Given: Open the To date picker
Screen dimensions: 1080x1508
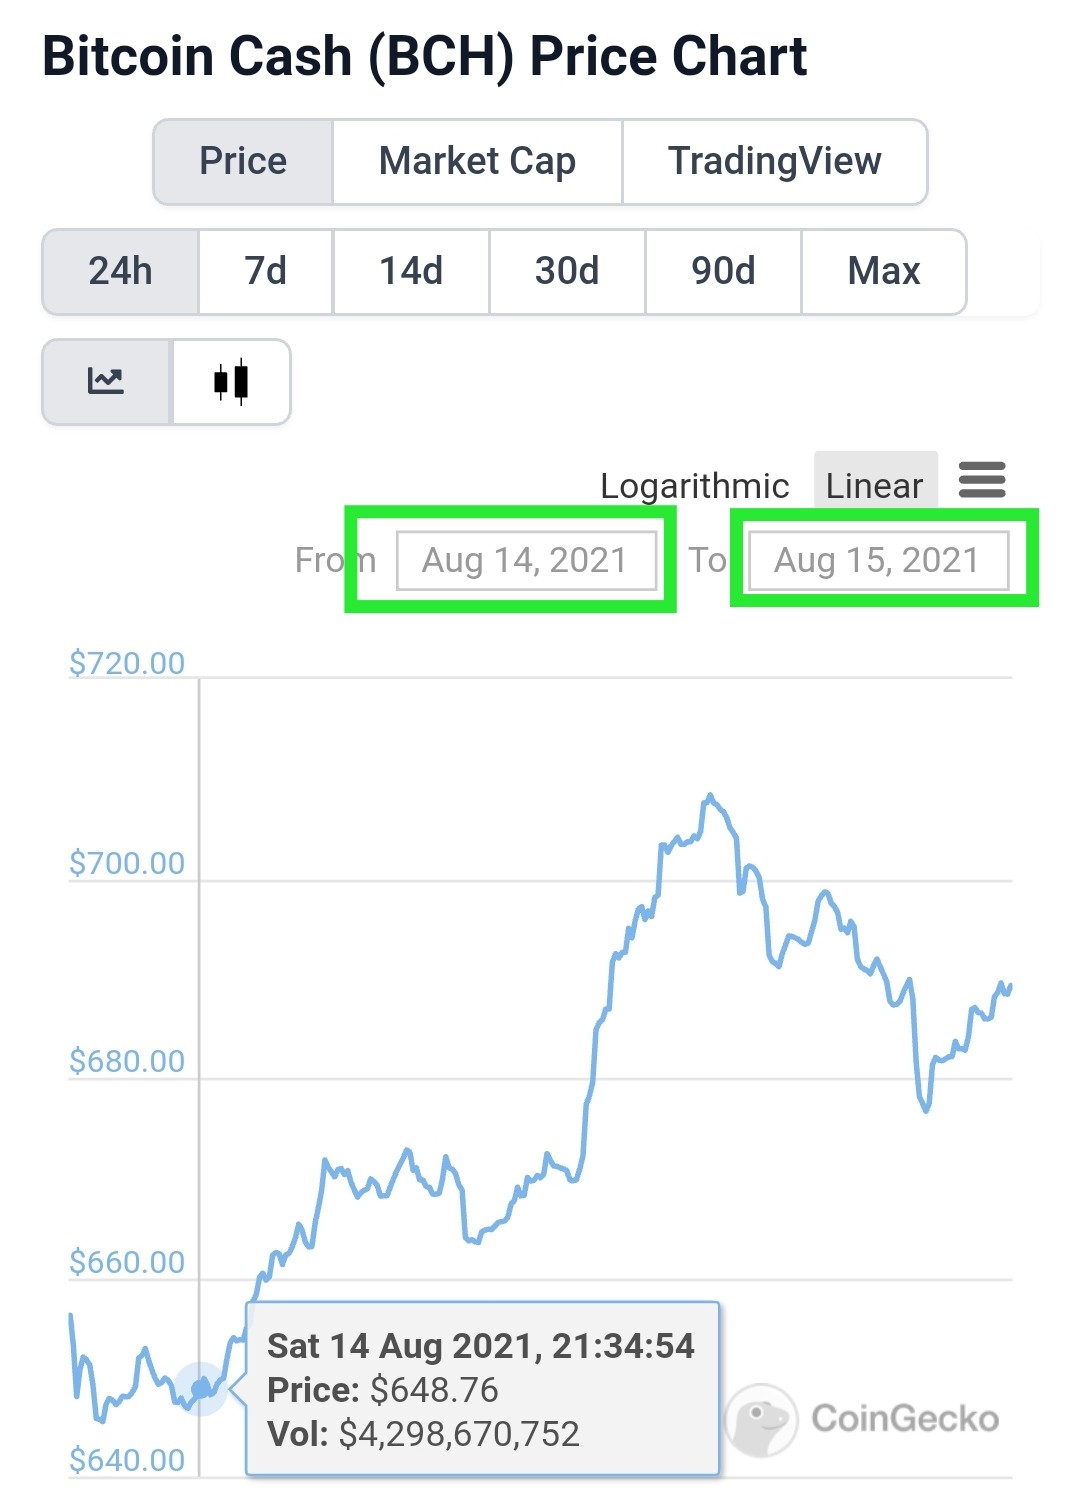Looking at the screenshot, I should pos(878,560).
